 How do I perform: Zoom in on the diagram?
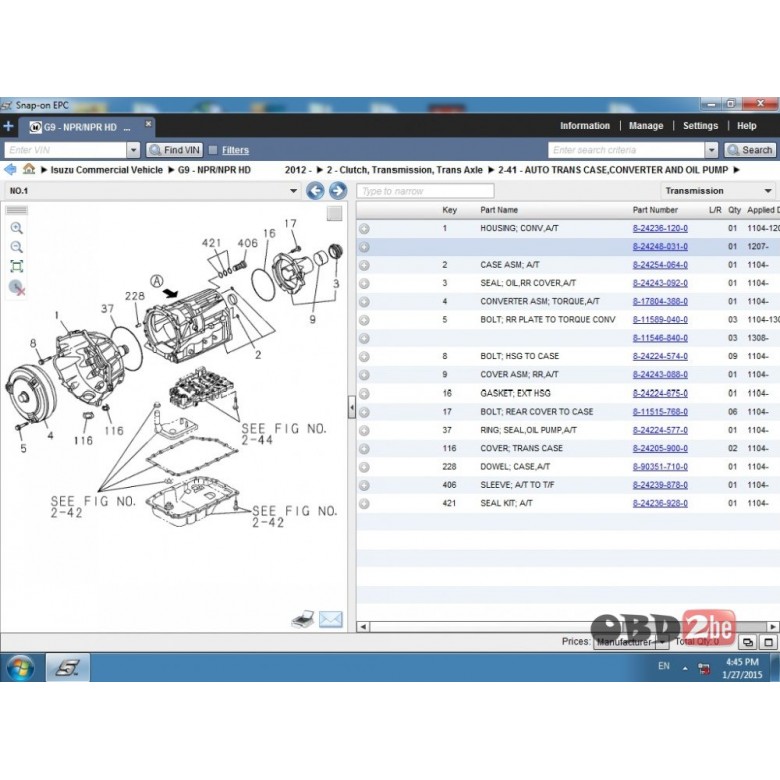coord(16,228)
